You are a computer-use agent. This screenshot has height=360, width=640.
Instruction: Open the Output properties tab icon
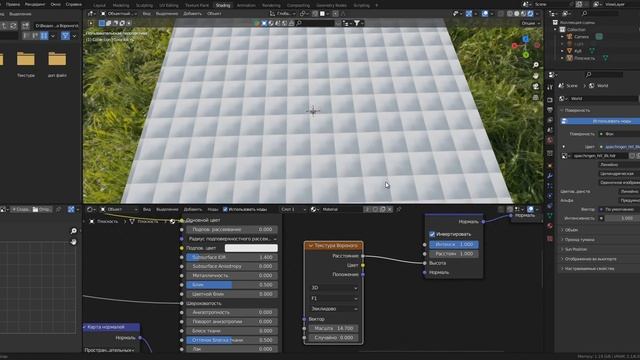550,110
